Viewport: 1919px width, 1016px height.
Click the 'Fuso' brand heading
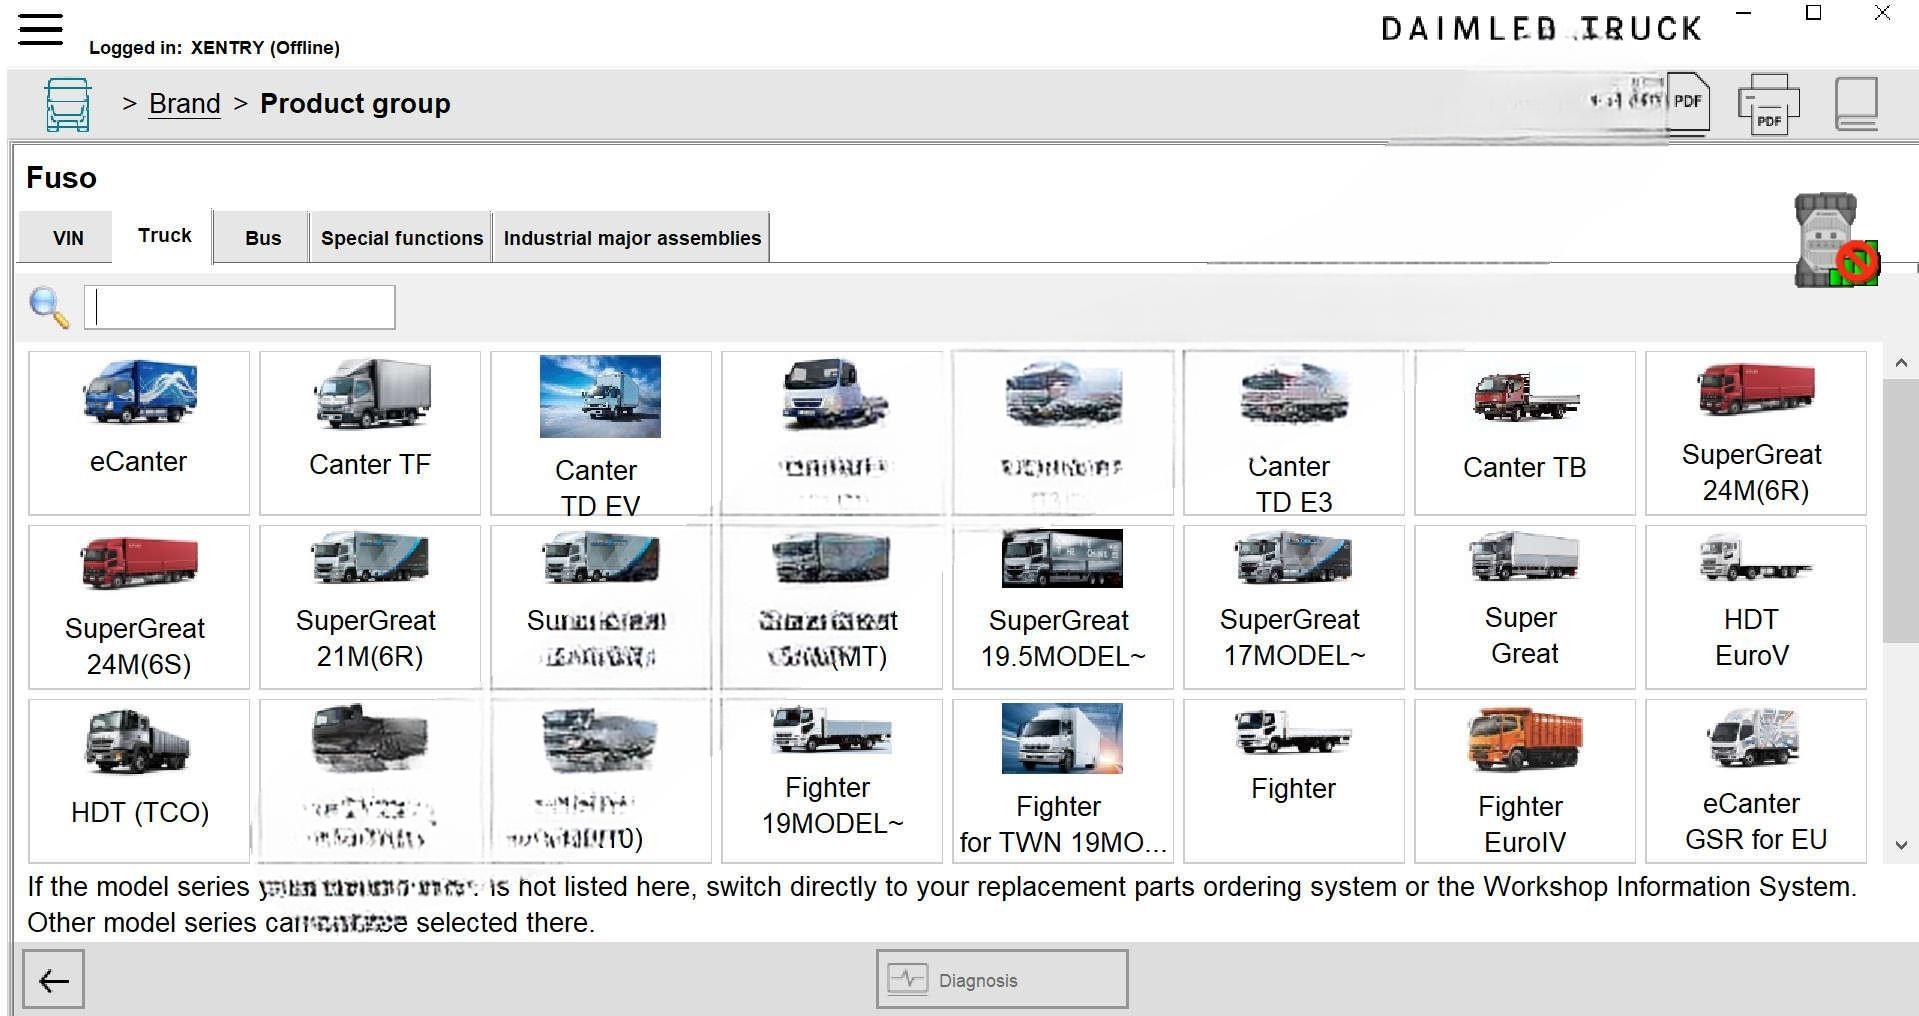click(61, 178)
